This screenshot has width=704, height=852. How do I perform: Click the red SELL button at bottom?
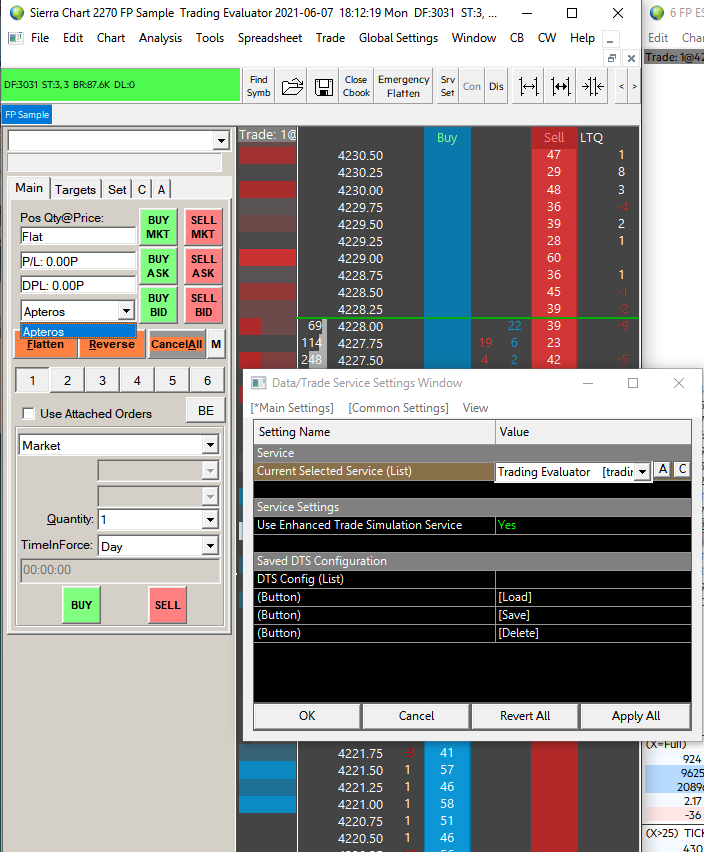tap(167, 605)
